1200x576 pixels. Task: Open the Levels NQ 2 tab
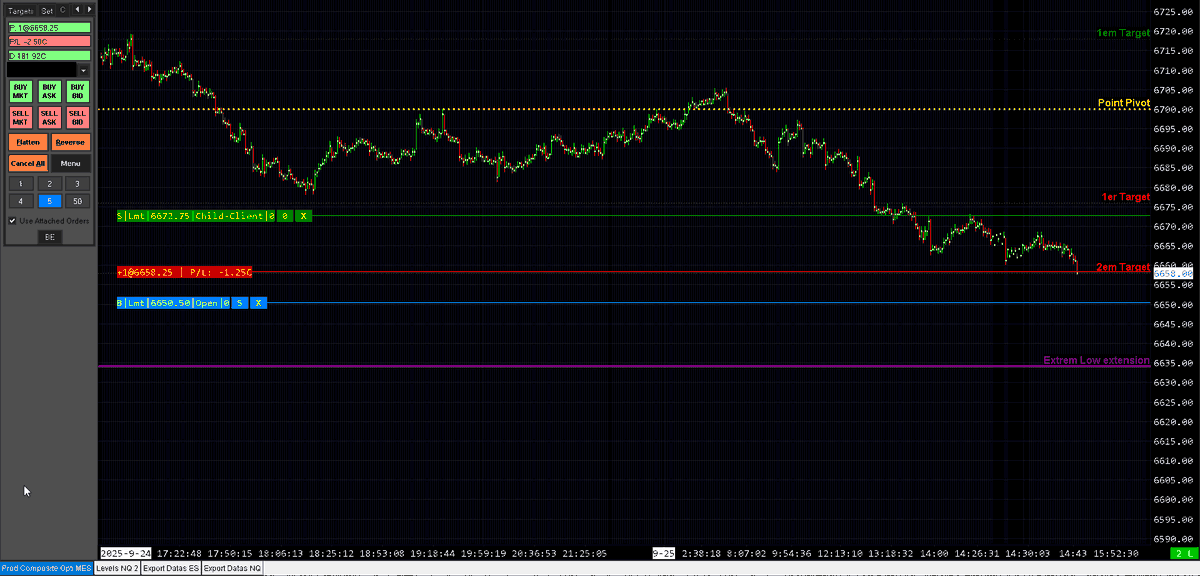click(116, 568)
